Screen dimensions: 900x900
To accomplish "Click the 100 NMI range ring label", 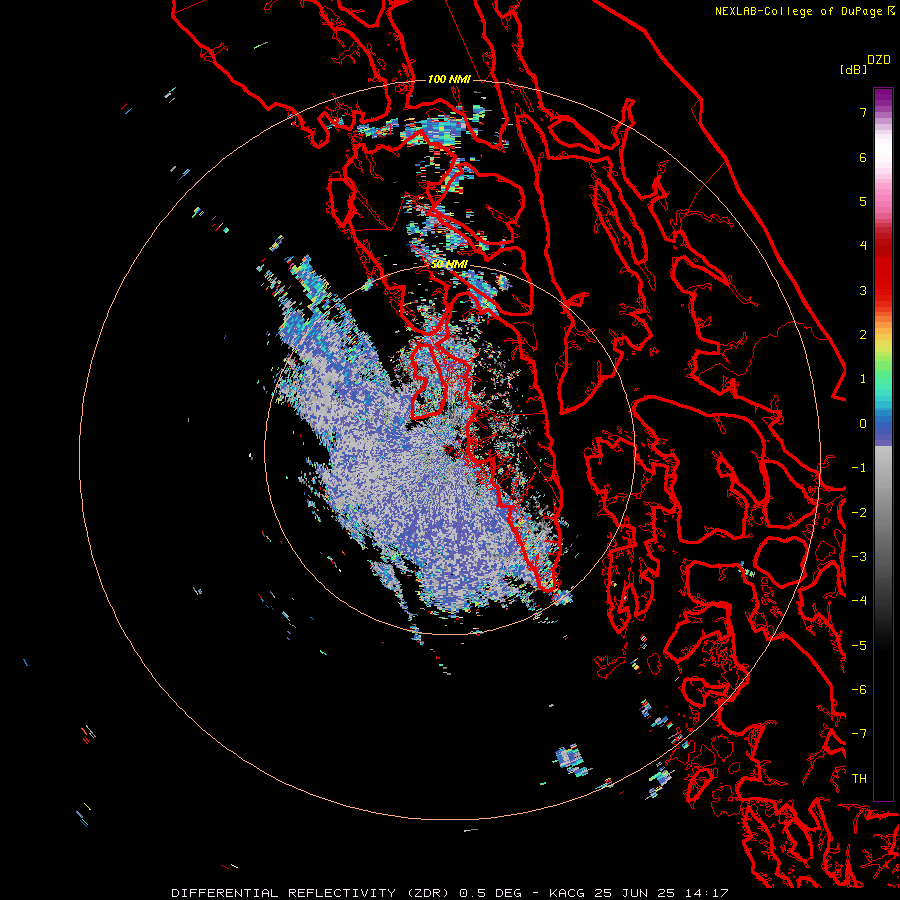I will (x=449, y=79).
